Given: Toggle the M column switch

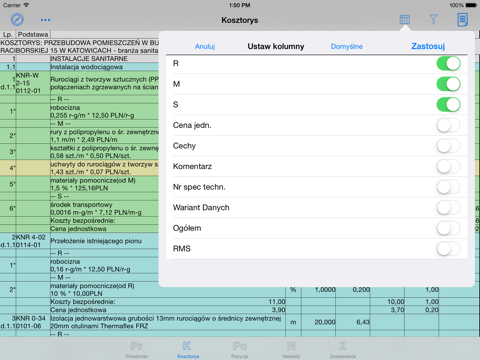Looking at the screenshot, I should 448,84.
